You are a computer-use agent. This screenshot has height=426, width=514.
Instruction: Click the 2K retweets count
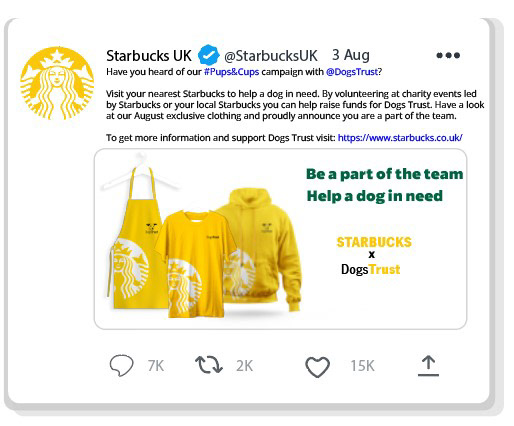pos(244,366)
